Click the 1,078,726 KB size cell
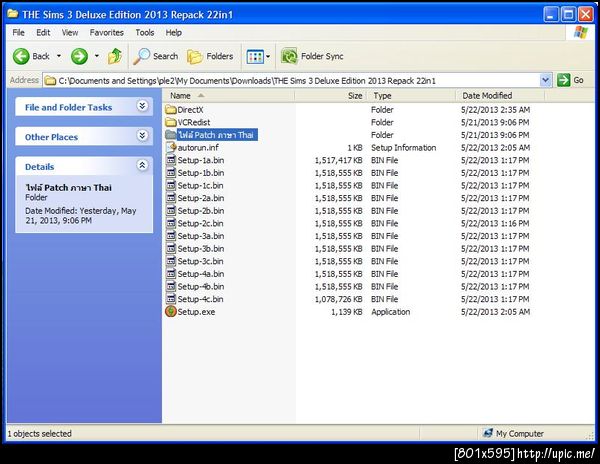The height and width of the screenshot is (464, 600). pyautogui.click(x=339, y=299)
